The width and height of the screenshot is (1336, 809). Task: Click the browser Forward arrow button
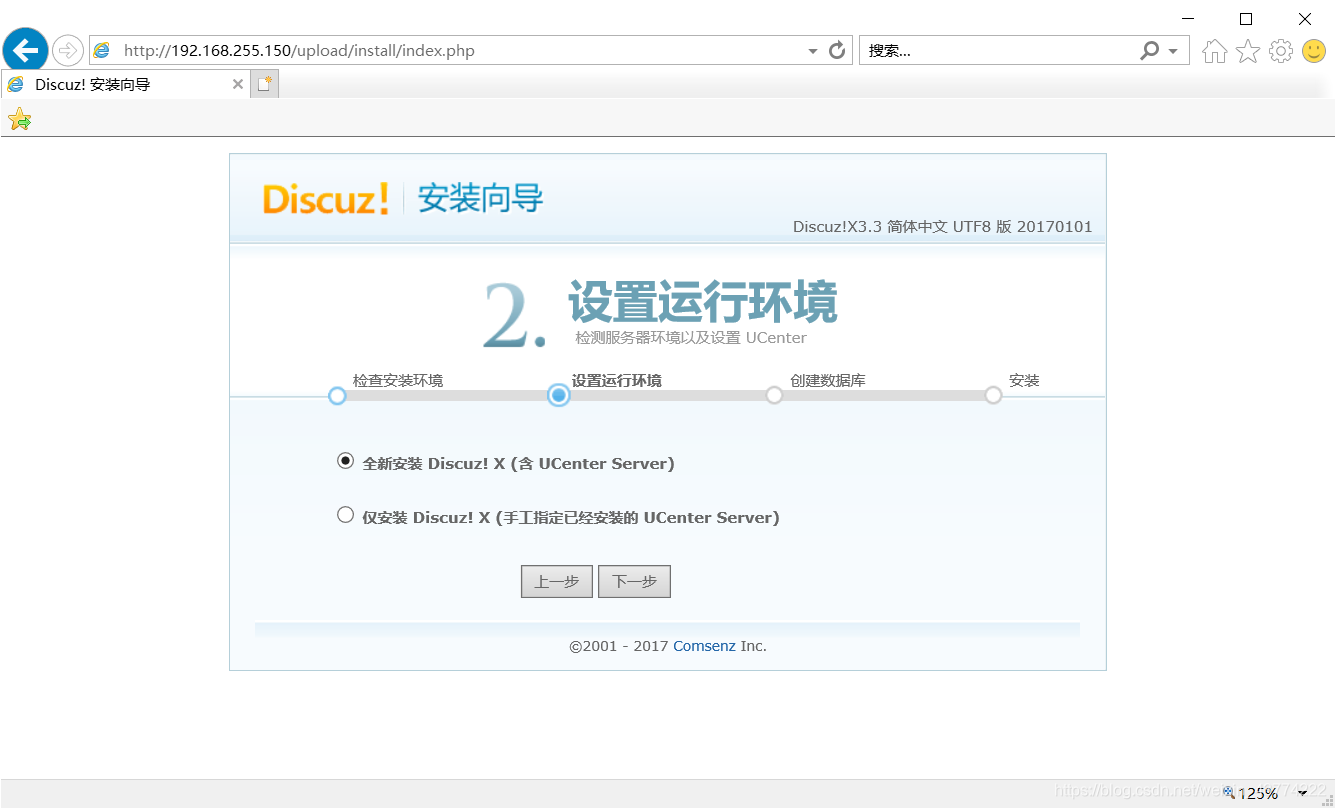(x=68, y=50)
